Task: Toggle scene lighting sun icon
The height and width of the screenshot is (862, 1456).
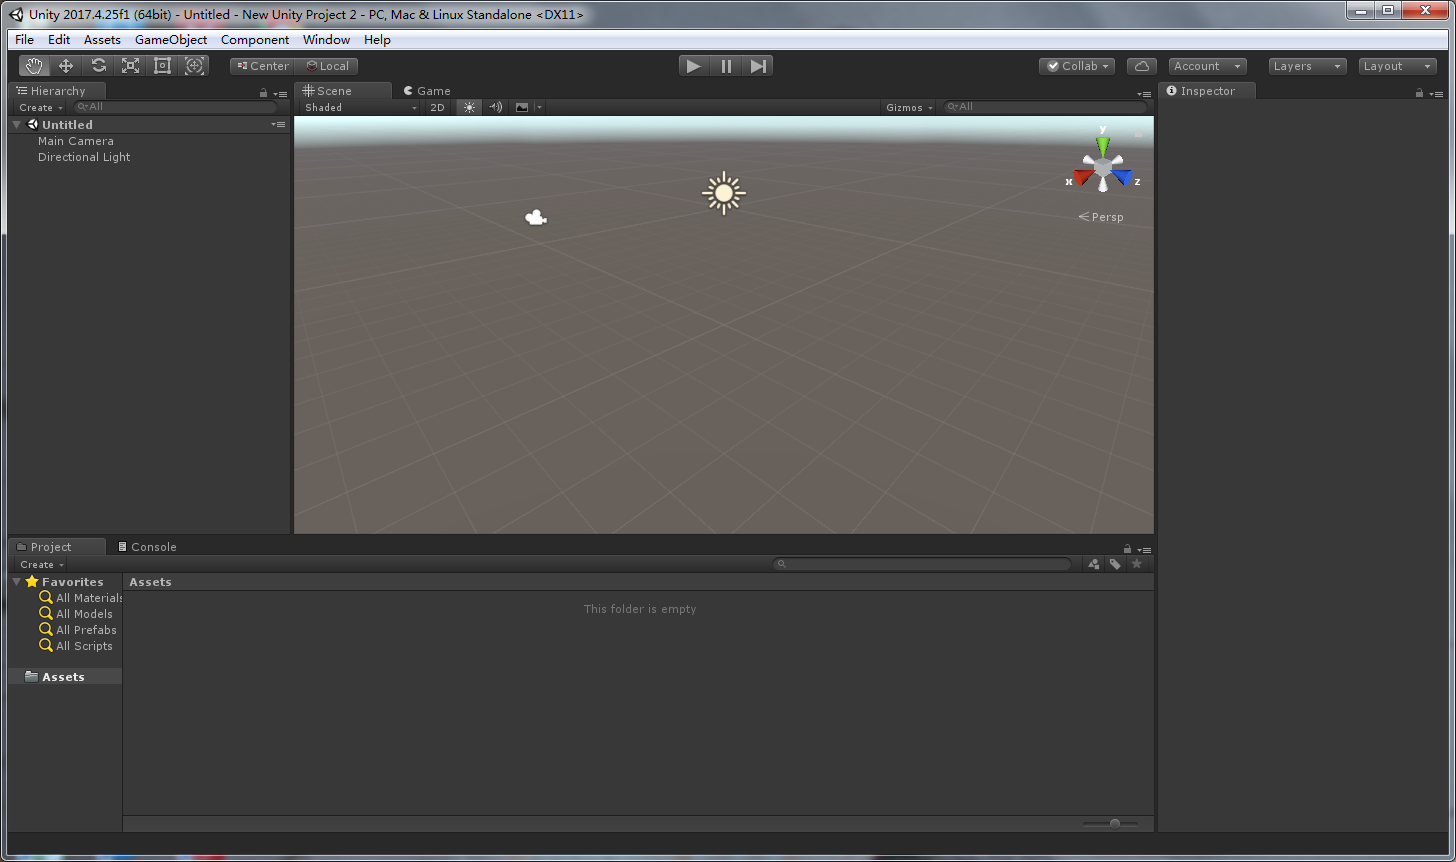Action: pyautogui.click(x=469, y=107)
